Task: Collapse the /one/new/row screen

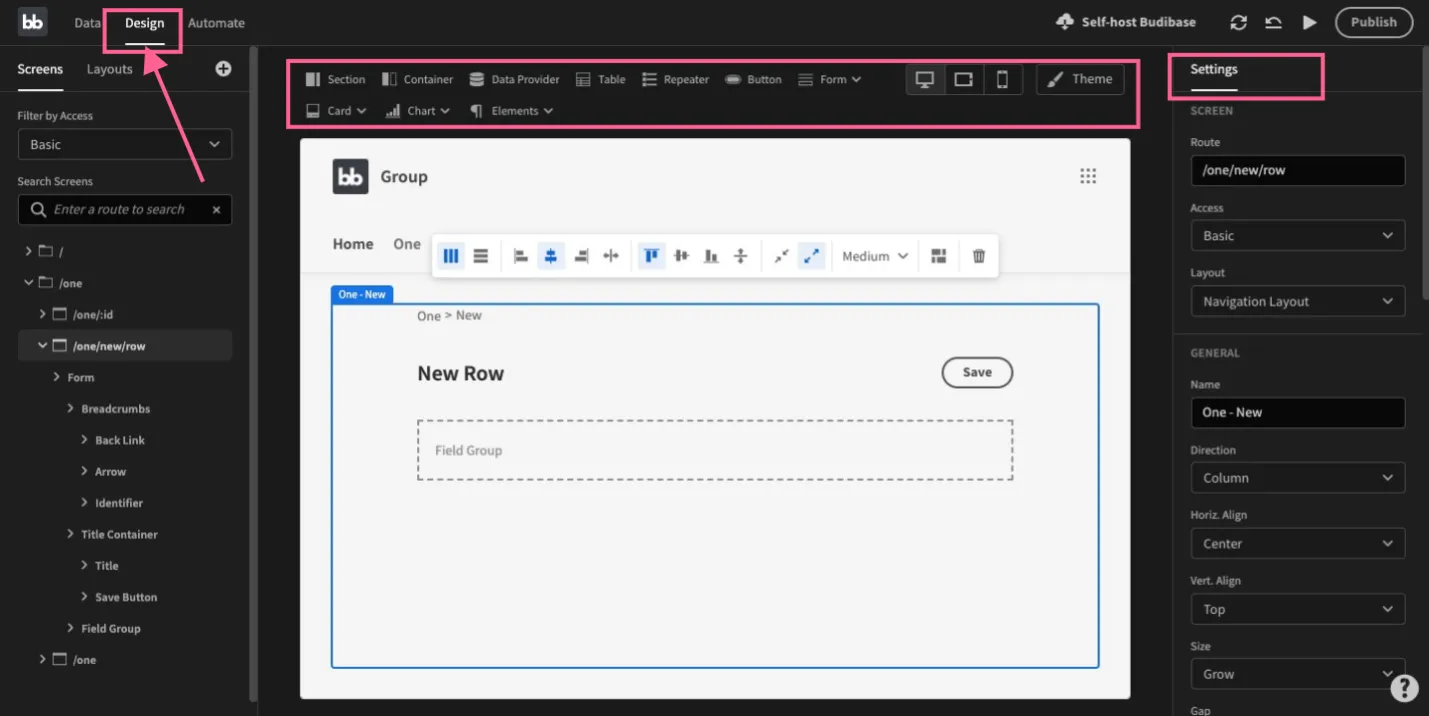Action: click(43, 346)
